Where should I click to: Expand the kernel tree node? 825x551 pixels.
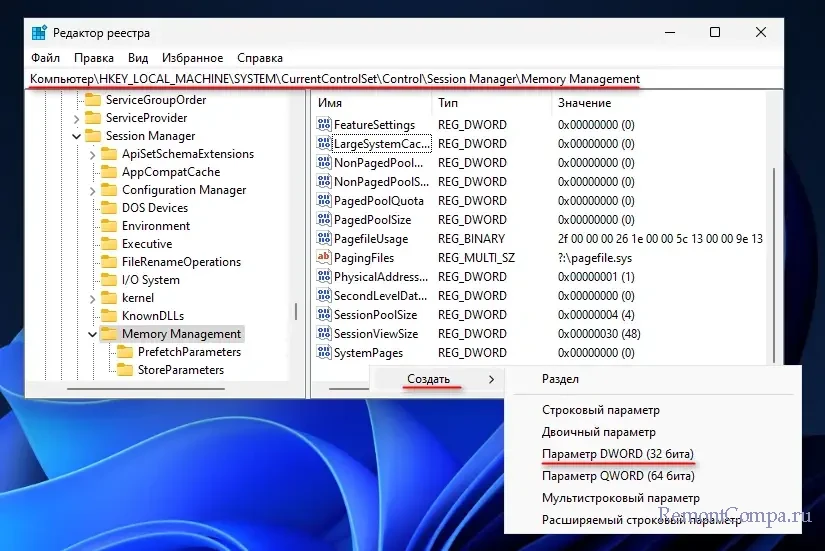[92, 298]
